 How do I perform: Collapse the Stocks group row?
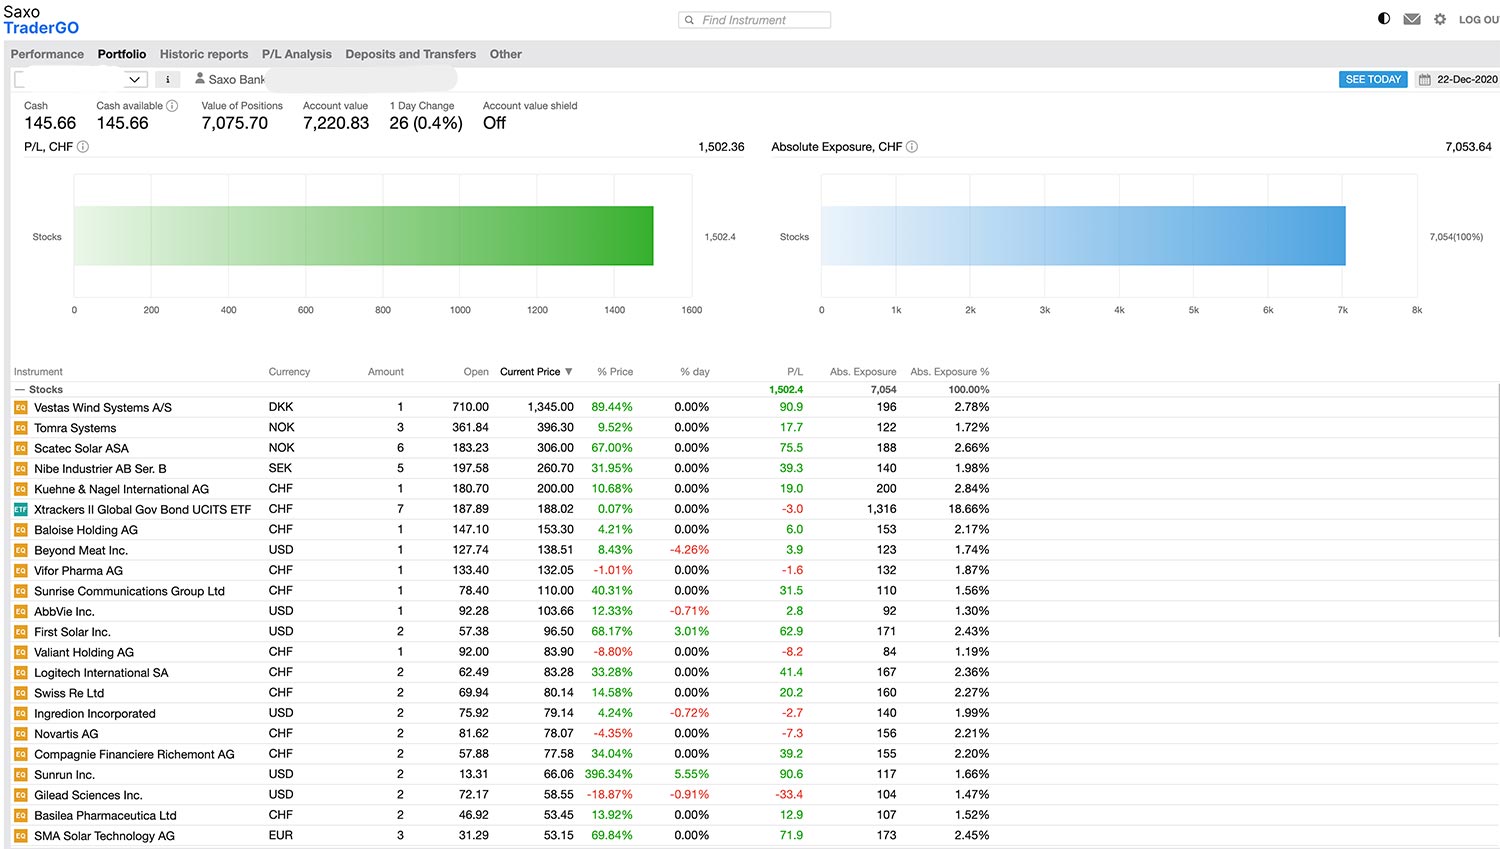(x=19, y=390)
